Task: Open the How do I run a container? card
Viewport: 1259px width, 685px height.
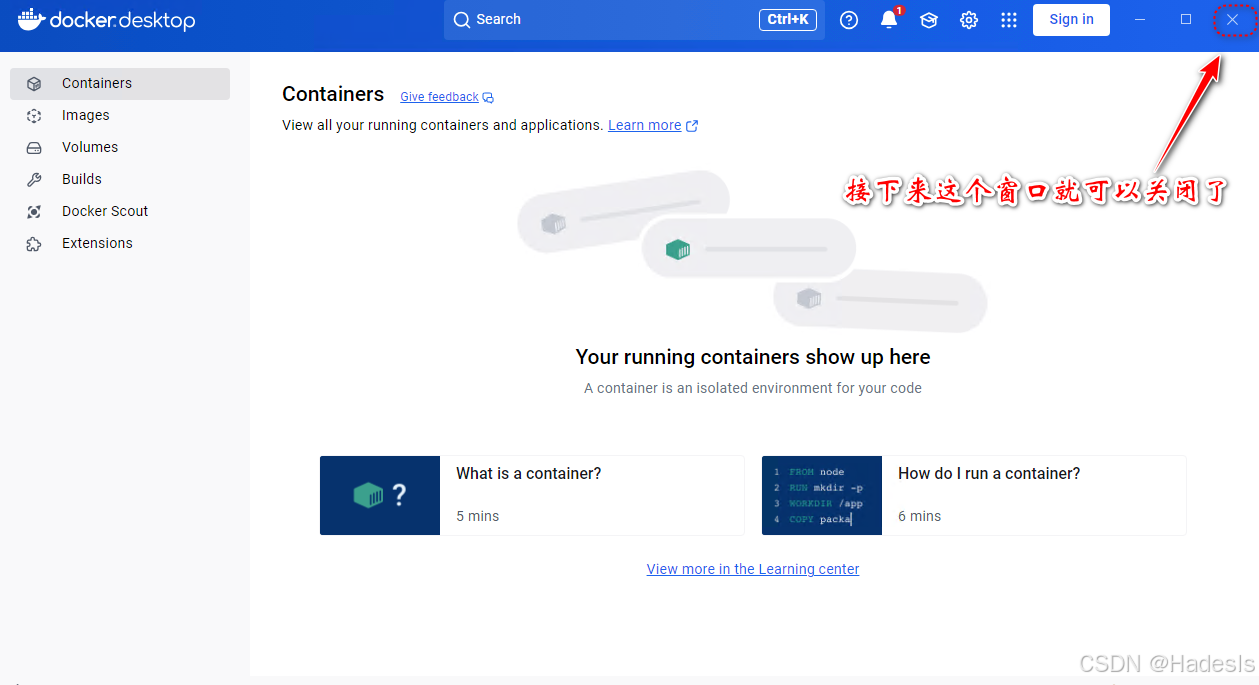Action: [x=974, y=495]
